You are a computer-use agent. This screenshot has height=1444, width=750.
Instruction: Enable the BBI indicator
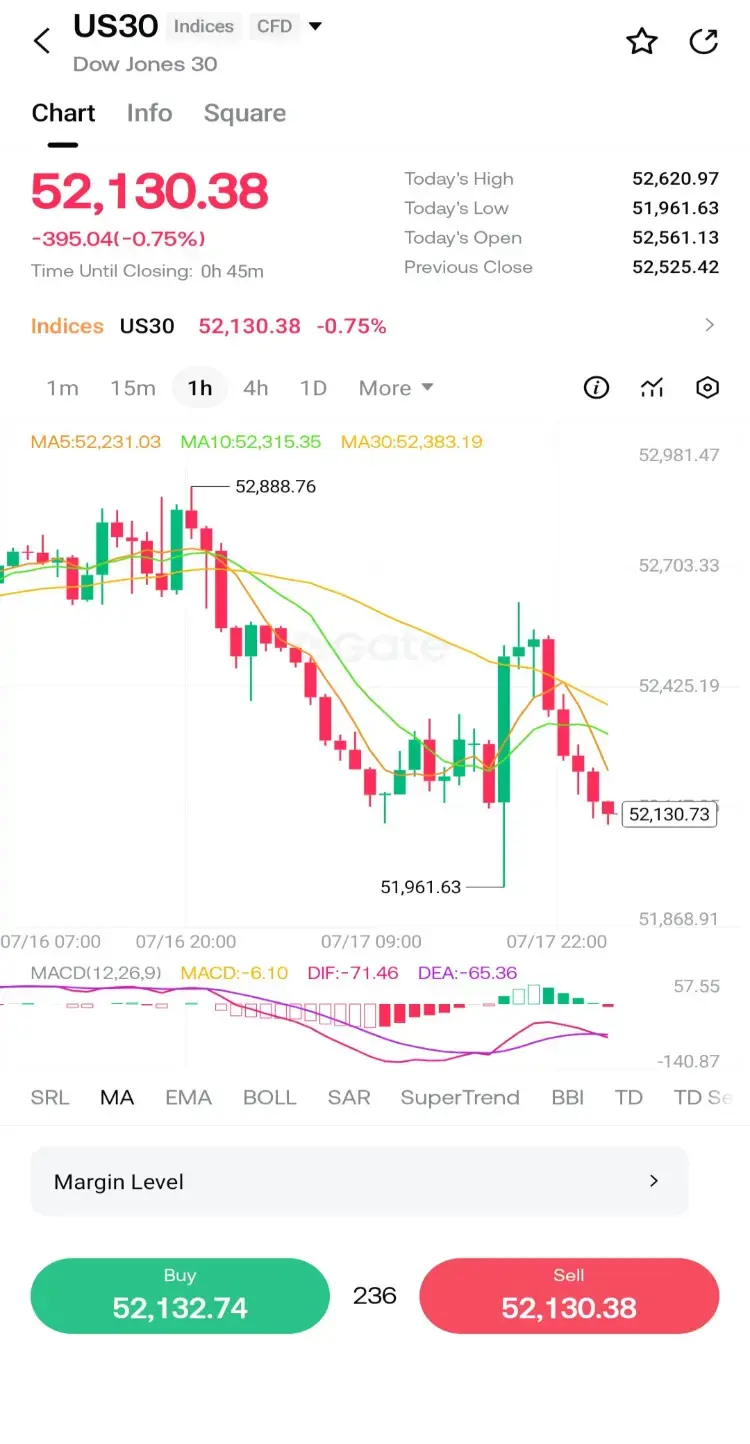pos(568,1097)
